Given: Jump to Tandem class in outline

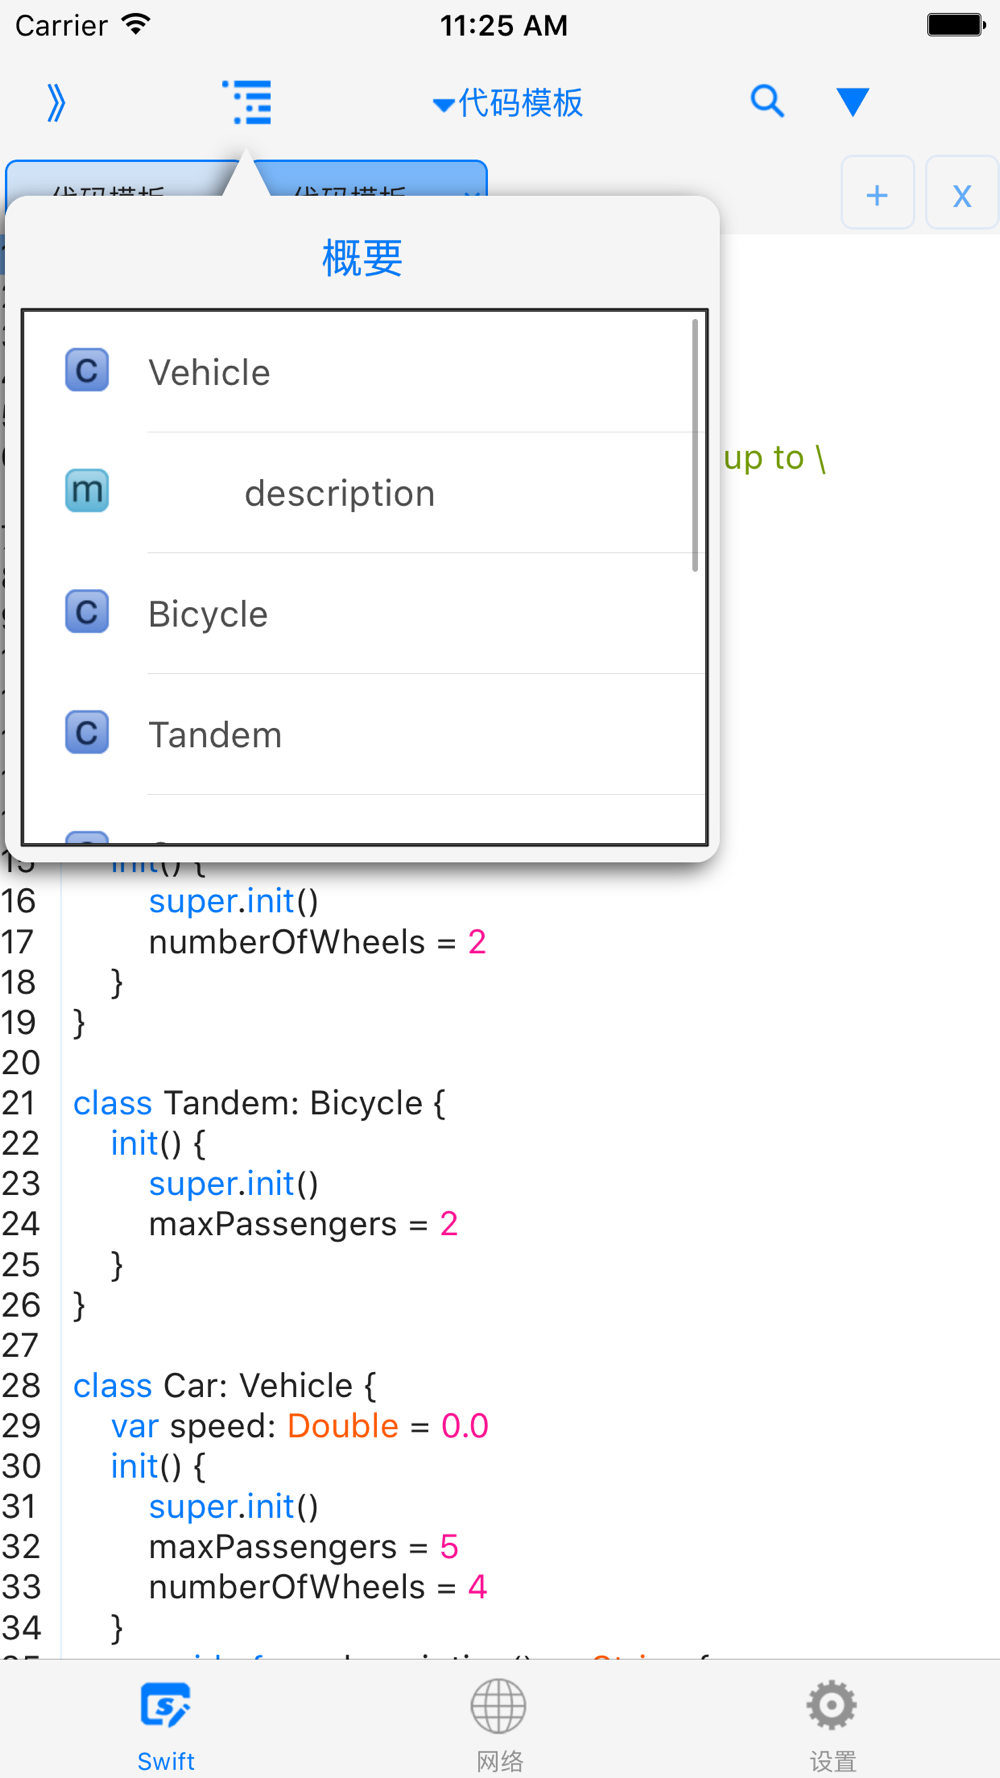Looking at the screenshot, I should pyautogui.click(x=215, y=735).
